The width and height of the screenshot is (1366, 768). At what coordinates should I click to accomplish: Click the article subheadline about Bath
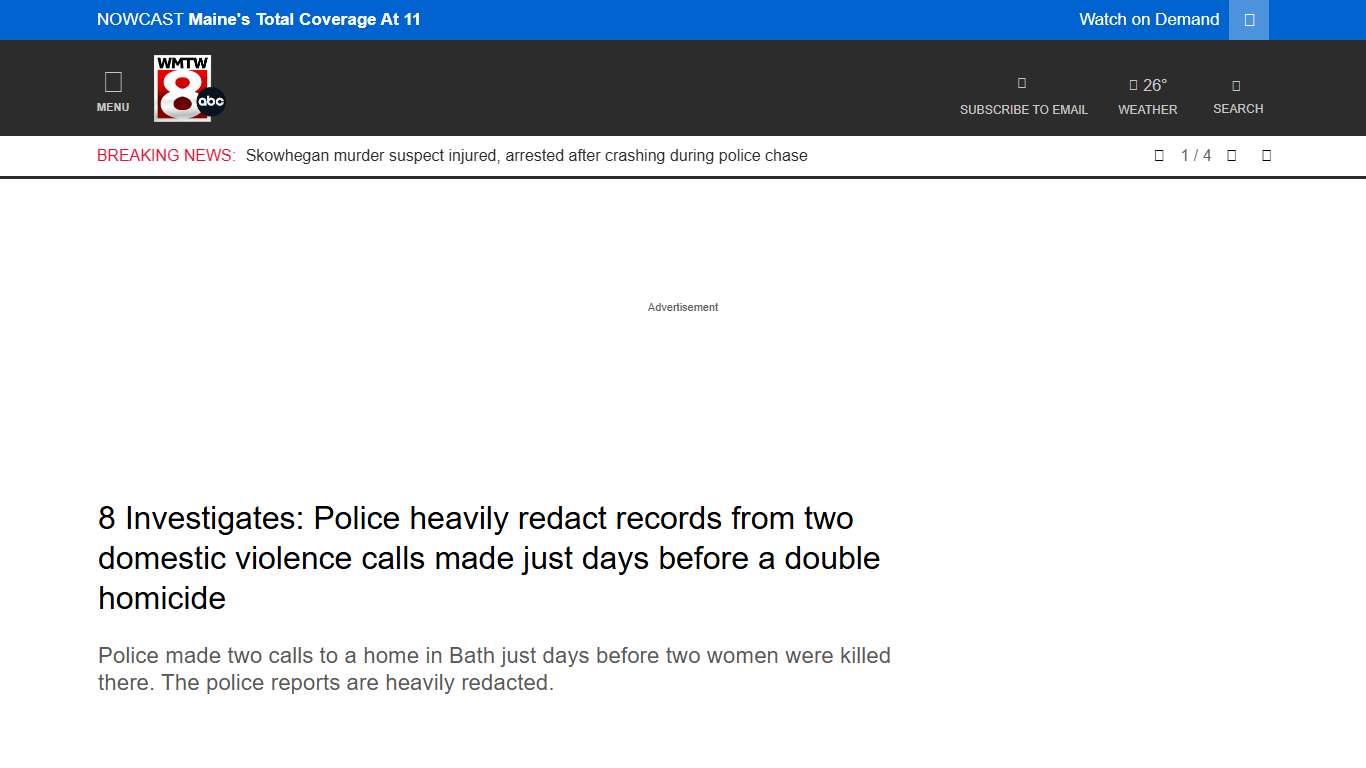click(x=494, y=669)
